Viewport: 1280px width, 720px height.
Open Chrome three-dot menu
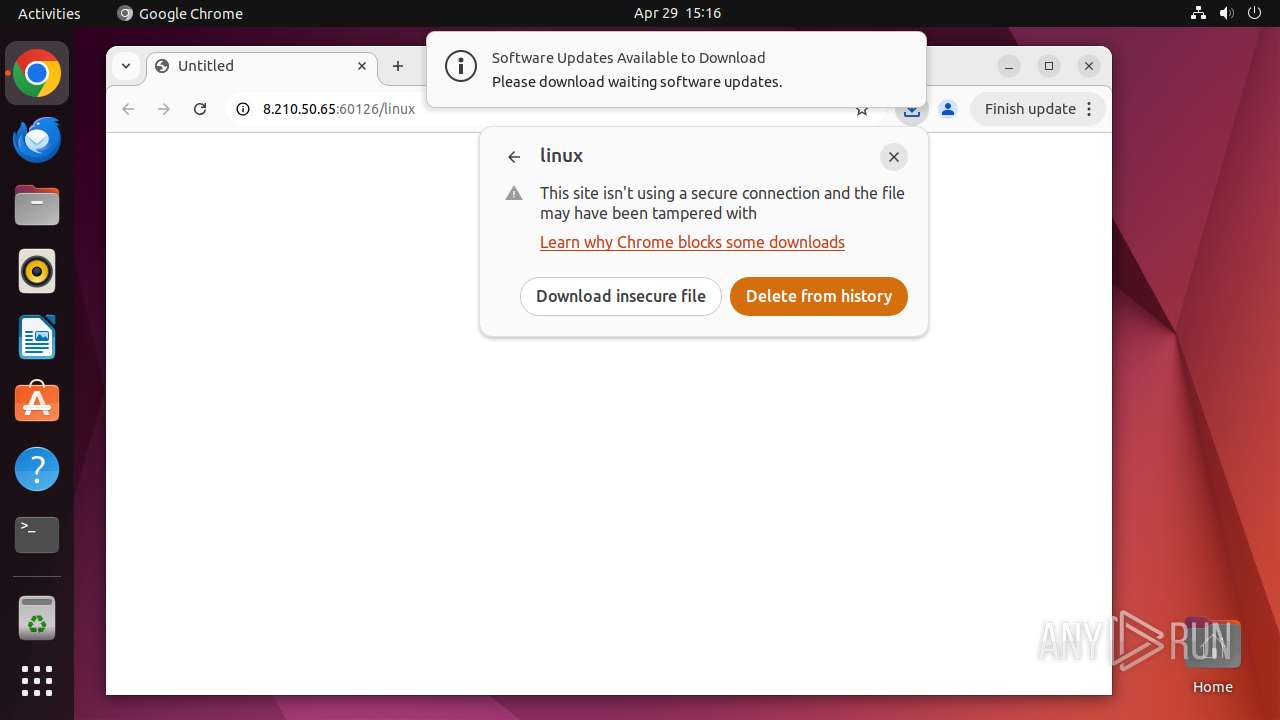coord(1089,109)
